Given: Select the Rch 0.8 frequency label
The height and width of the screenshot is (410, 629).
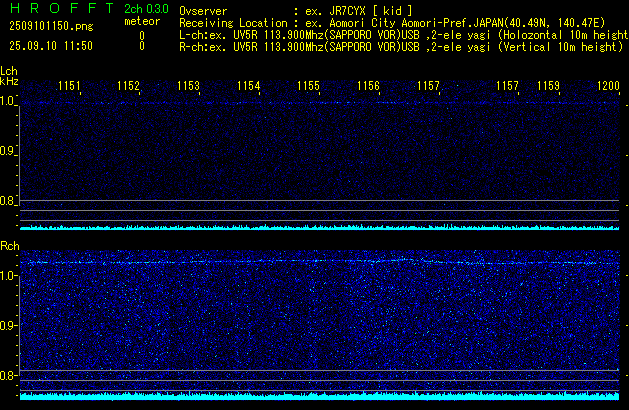Looking at the screenshot, I should click(7, 375).
